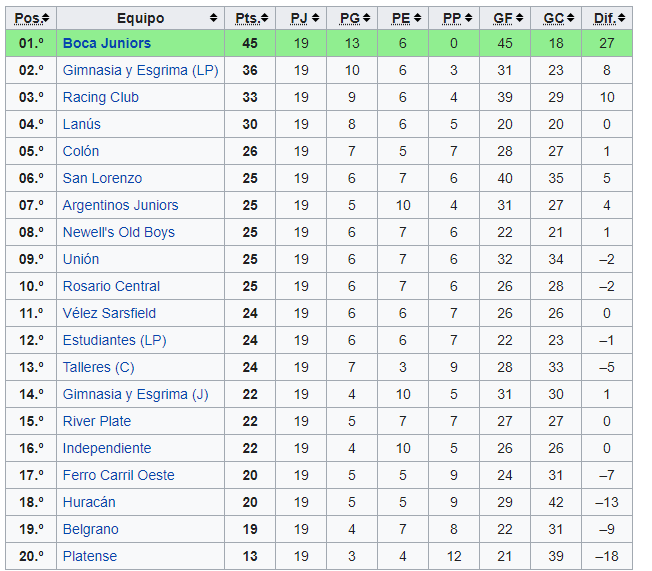Select the Vélez Sarsfield link
Screen dimensions: 652x571
109,313
